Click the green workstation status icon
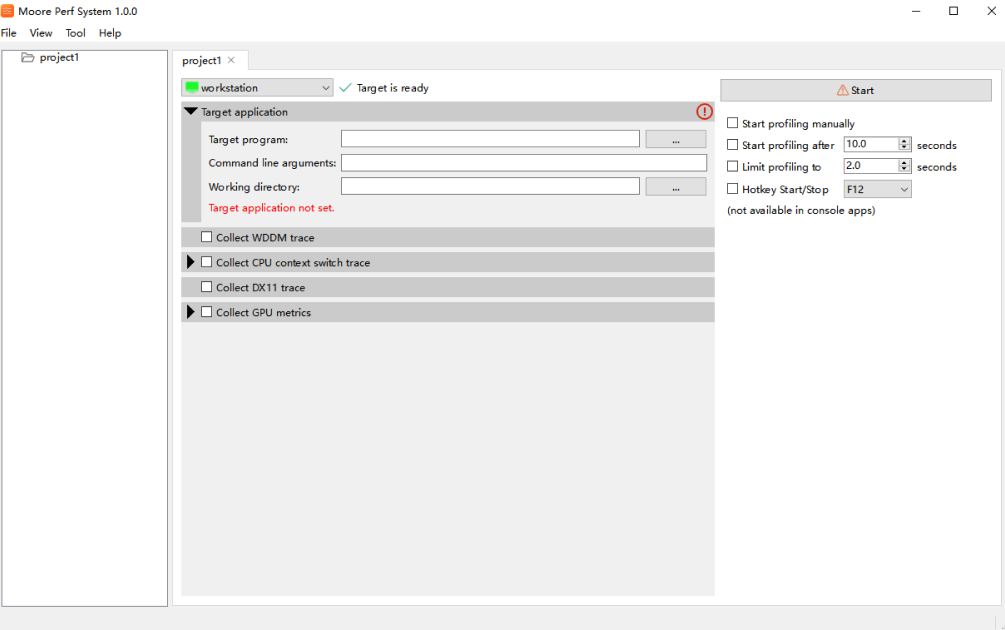The height and width of the screenshot is (630, 1005). tap(192, 88)
